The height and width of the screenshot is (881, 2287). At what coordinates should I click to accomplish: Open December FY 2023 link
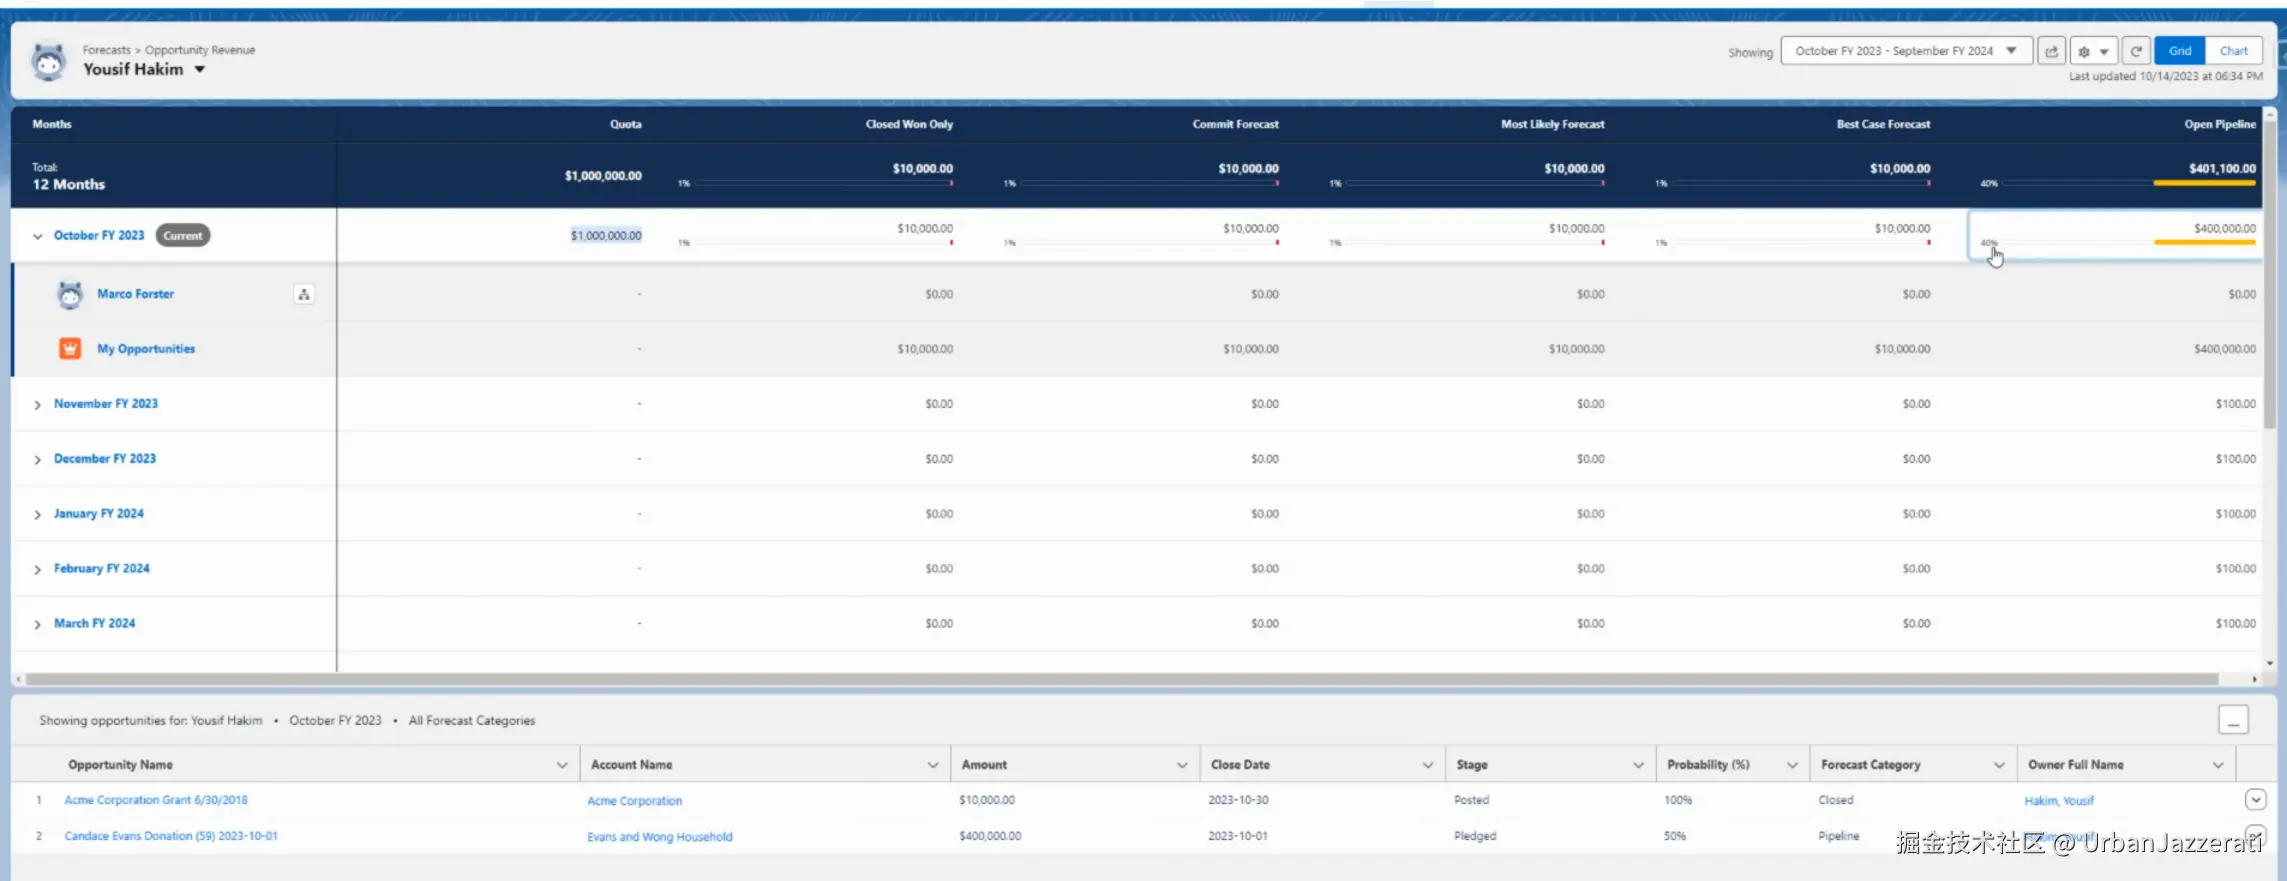(x=105, y=458)
